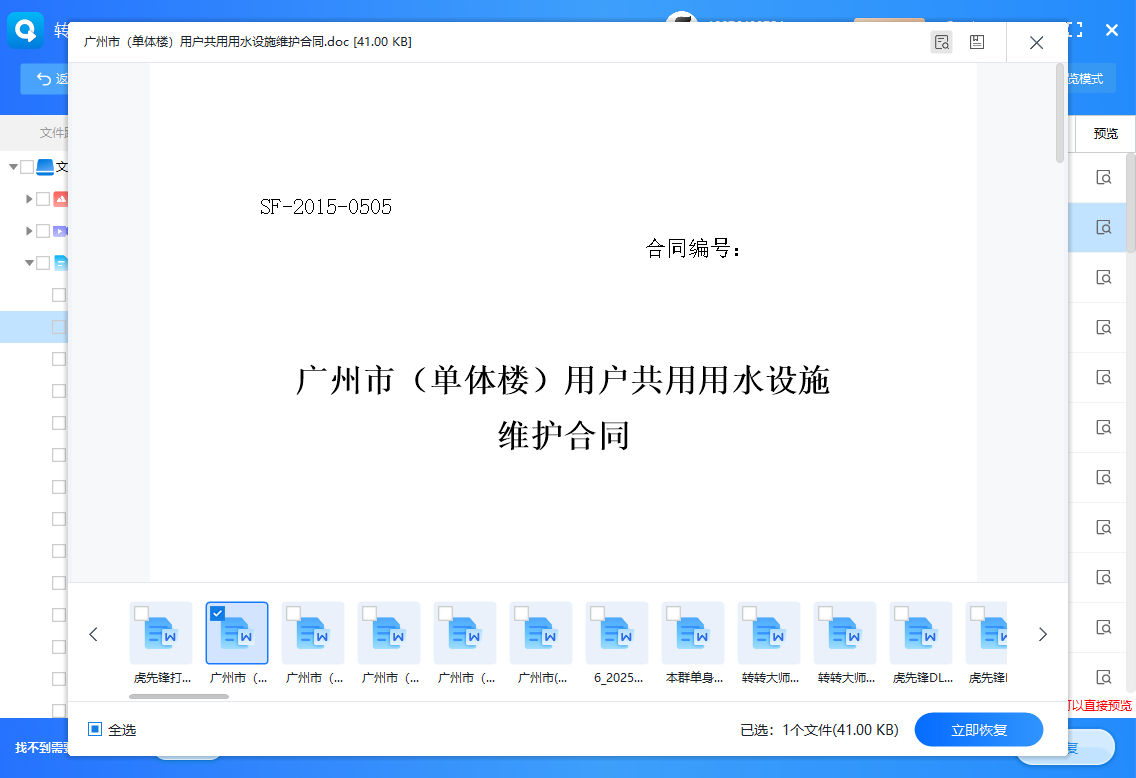Click the preview mode icon in dialog header
Viewport: 1136px width, 778px height.
941,42
